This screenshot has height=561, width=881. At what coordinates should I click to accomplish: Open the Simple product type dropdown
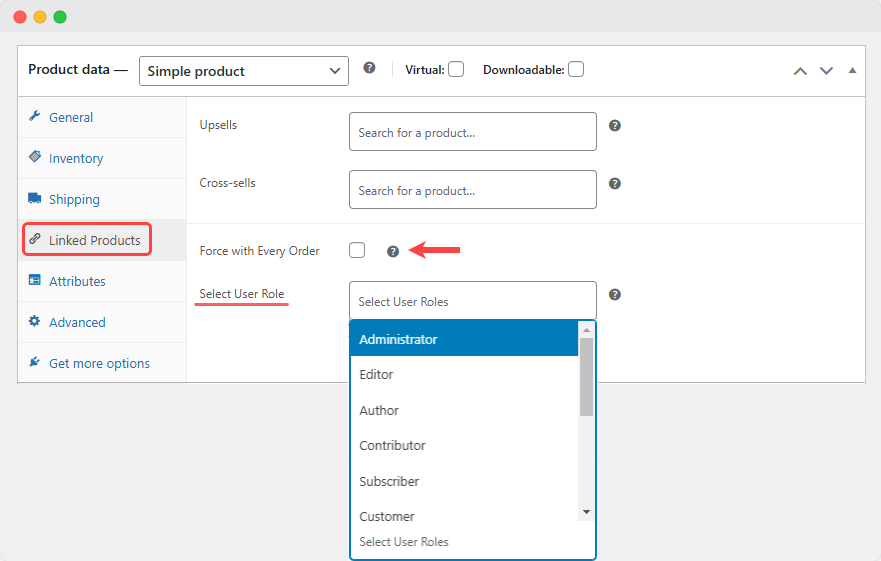coord(243,71)
